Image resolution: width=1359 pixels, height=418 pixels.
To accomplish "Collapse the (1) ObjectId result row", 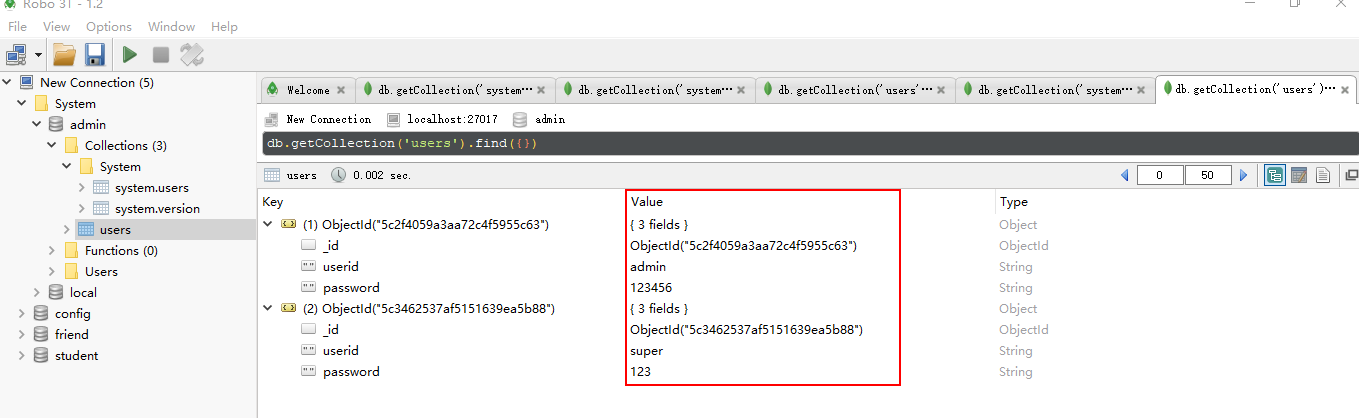I will [267, 224].
